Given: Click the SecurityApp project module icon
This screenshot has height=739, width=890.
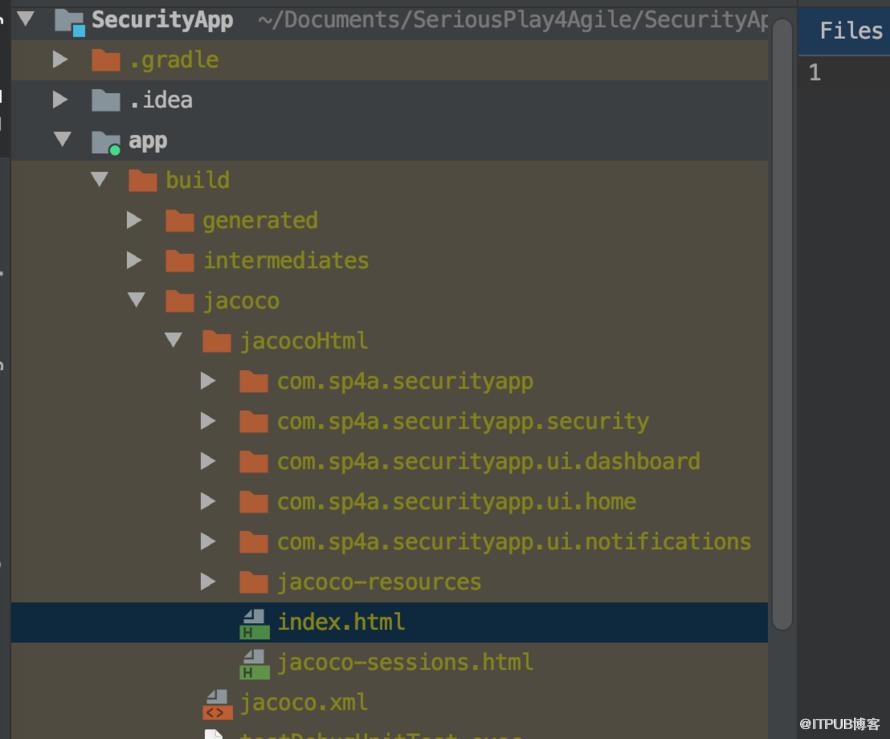Looking at the screenshot, I should (x=70, y=23).
